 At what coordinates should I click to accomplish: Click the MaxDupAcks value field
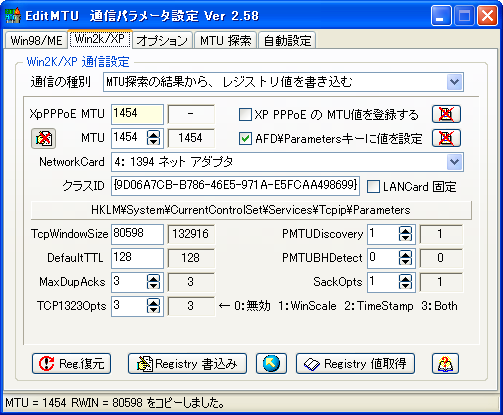point(129,282)
